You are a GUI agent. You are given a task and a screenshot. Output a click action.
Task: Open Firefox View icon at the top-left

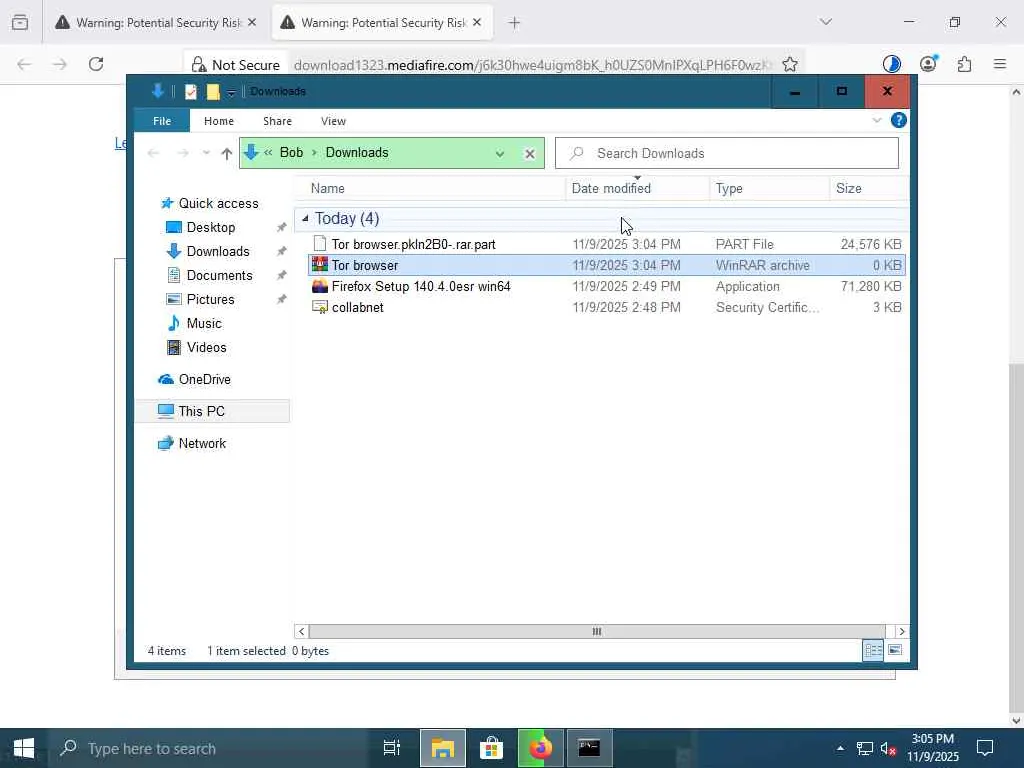20,23
